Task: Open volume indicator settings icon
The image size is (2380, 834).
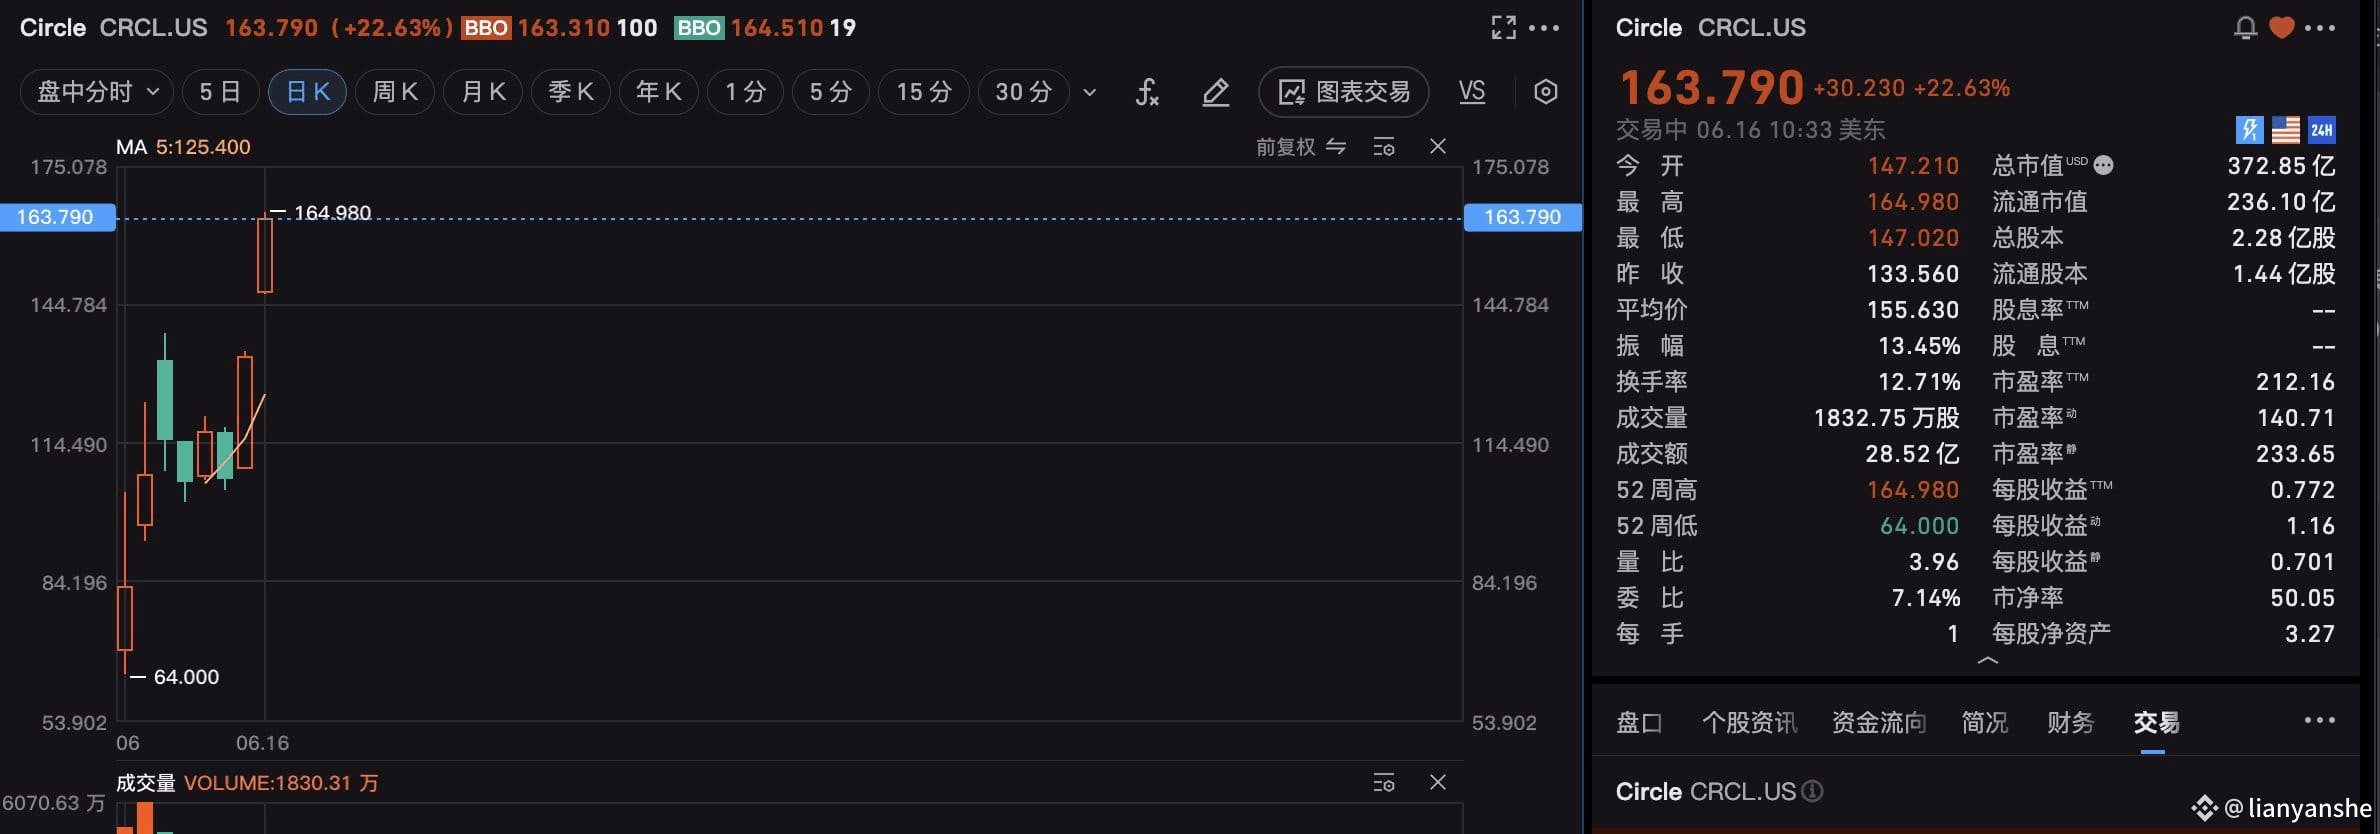Action: click(1384, 782)
